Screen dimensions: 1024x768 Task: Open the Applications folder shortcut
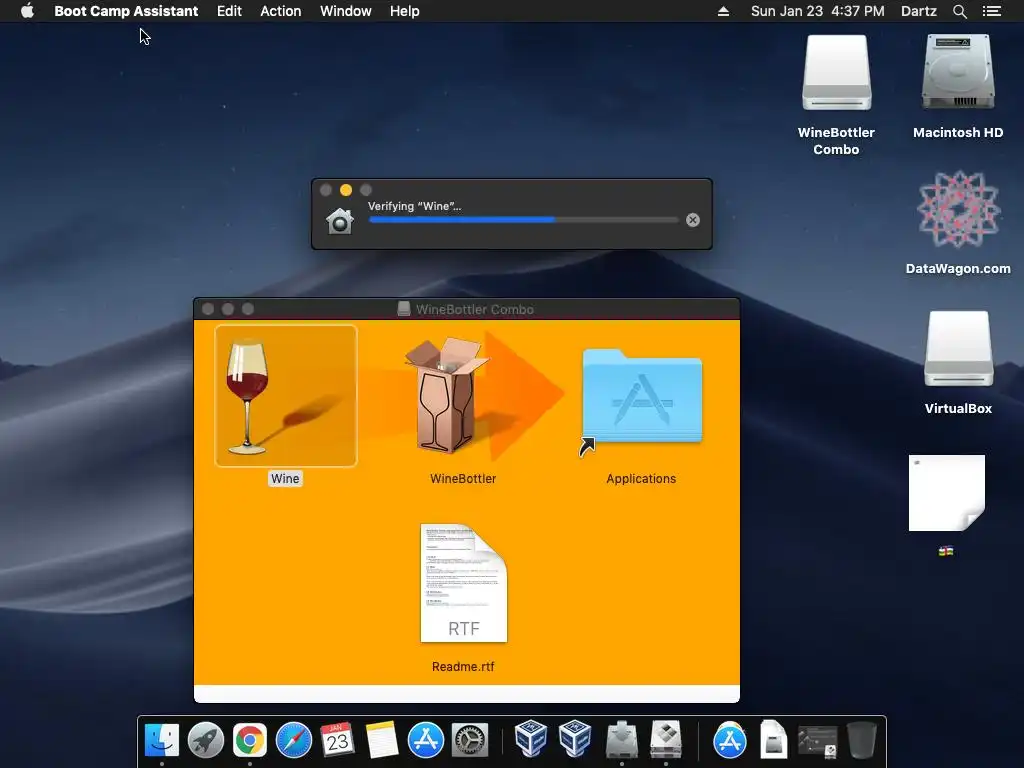[641, 398]
